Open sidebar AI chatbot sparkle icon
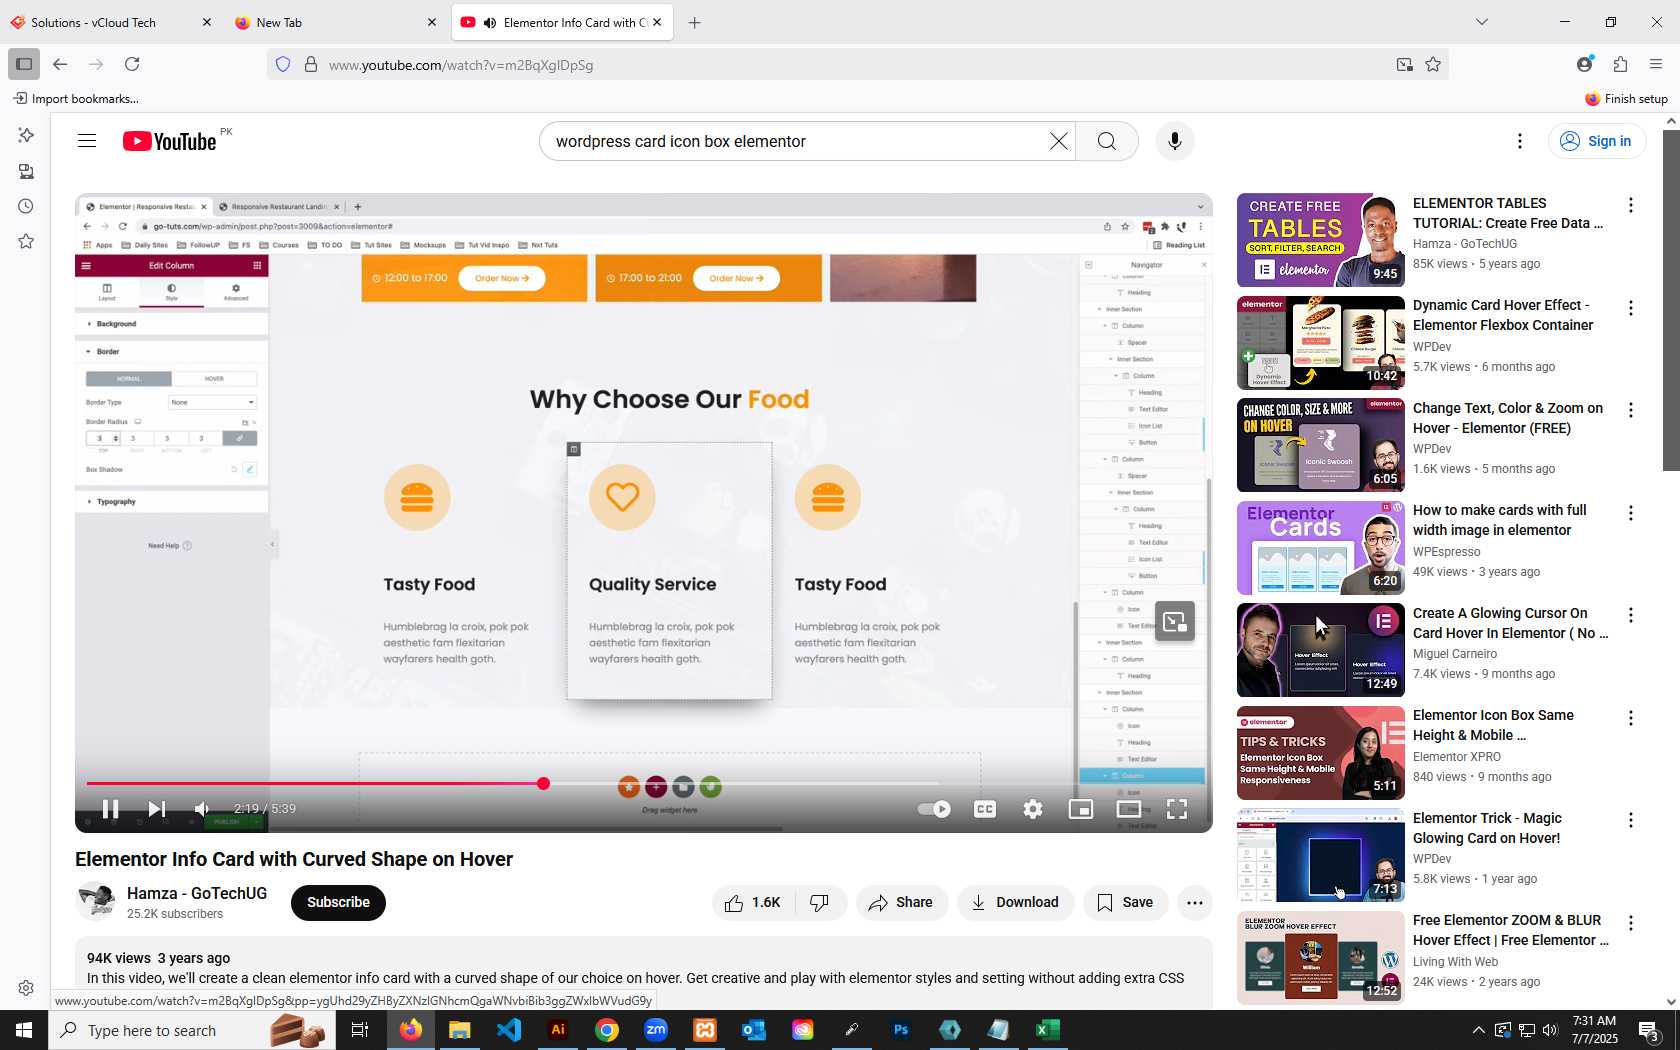 pyautogui.click(x=26, y=135)
